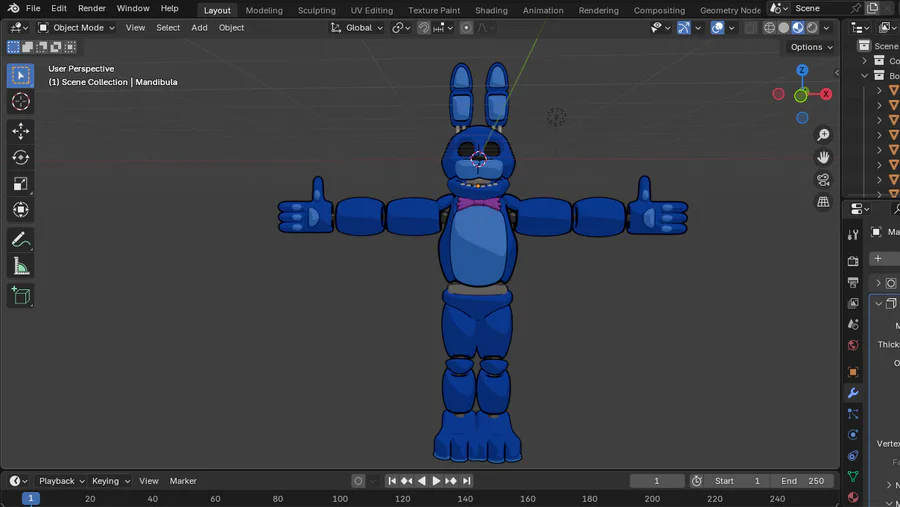Open the editor type dropdown in viewport
Image resolution: width=900 pixels, height=507 pixels.
19,28
